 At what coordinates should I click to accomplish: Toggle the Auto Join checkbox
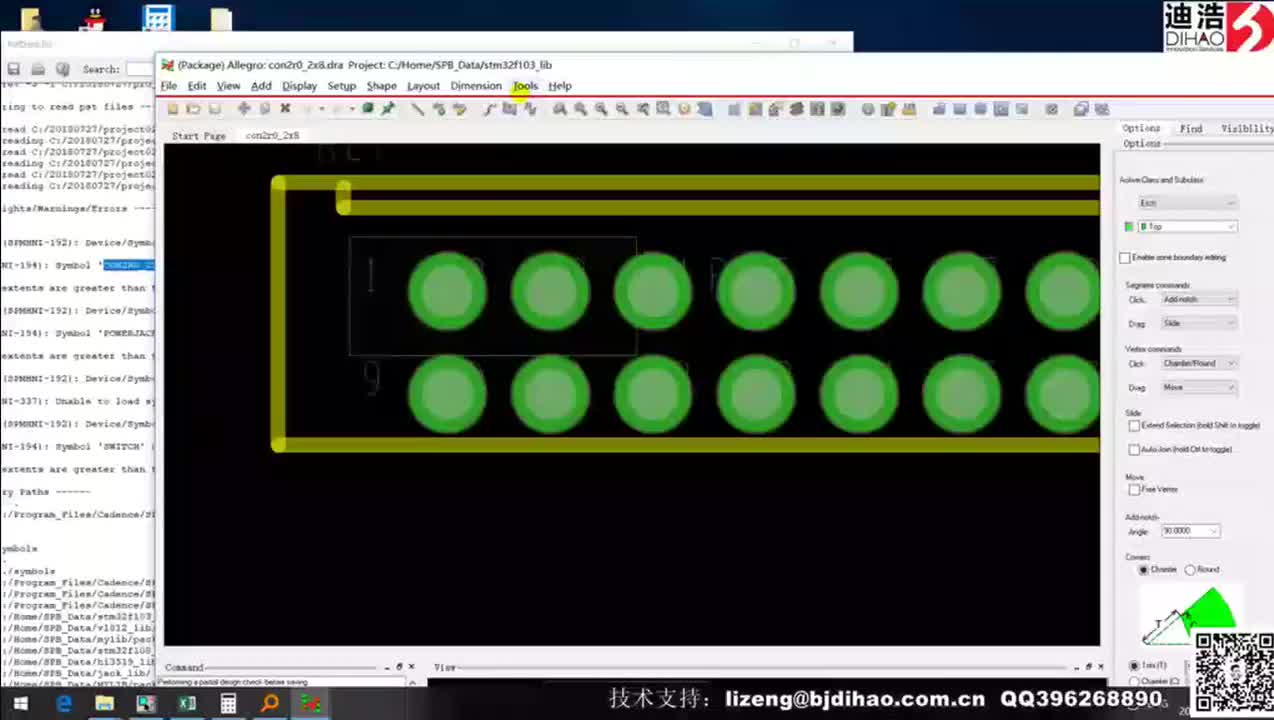pos(1134,450)
